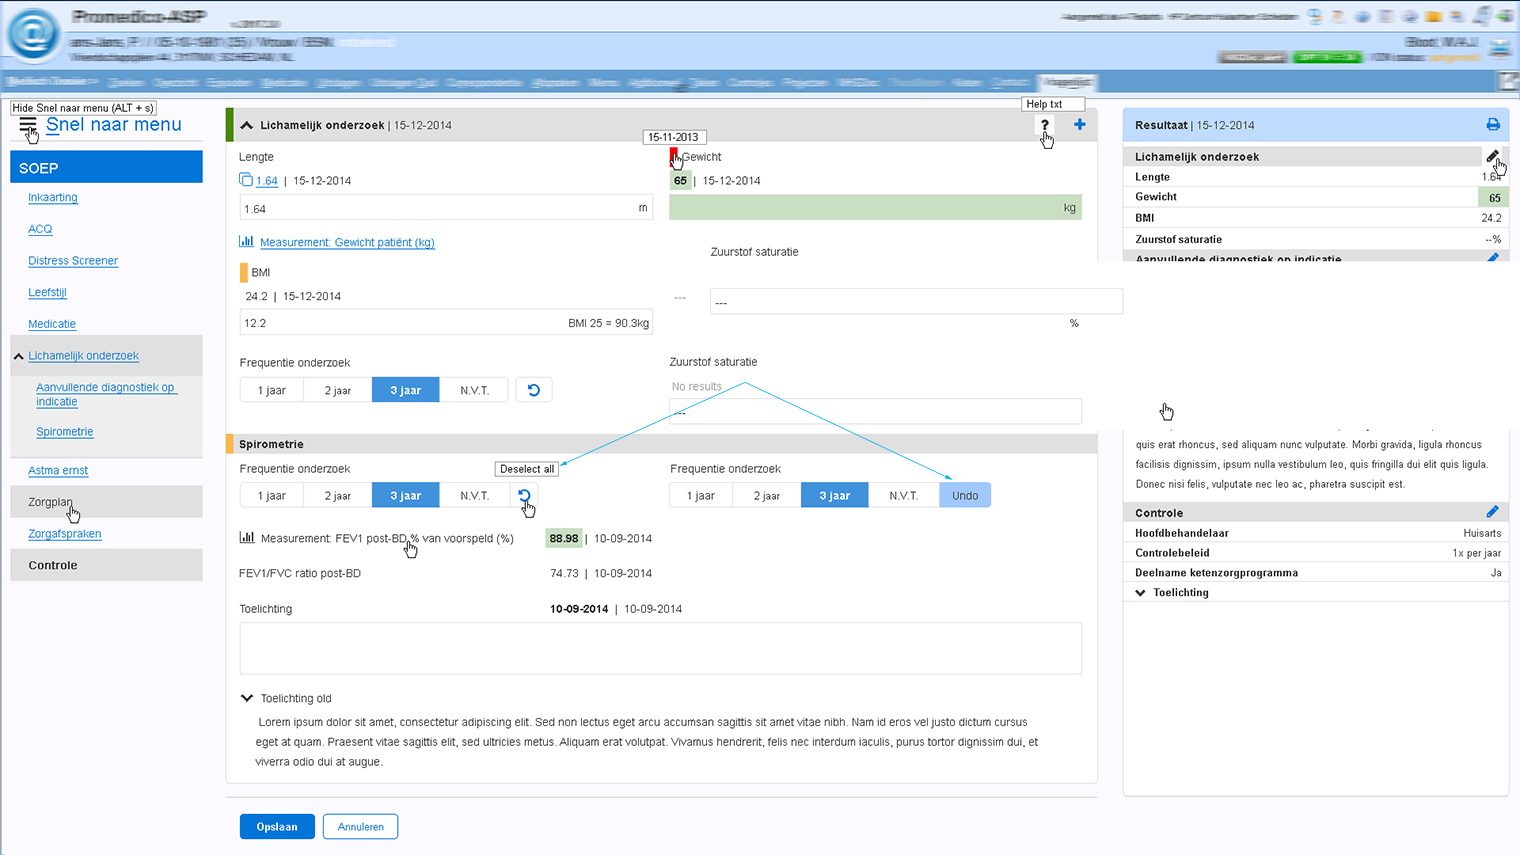Image resolution: width=1520 pixels, height=855 pixels.
Task: Collapse the Lichamelijk onderzoek section header chevron
Action: (x=247, y=125)
